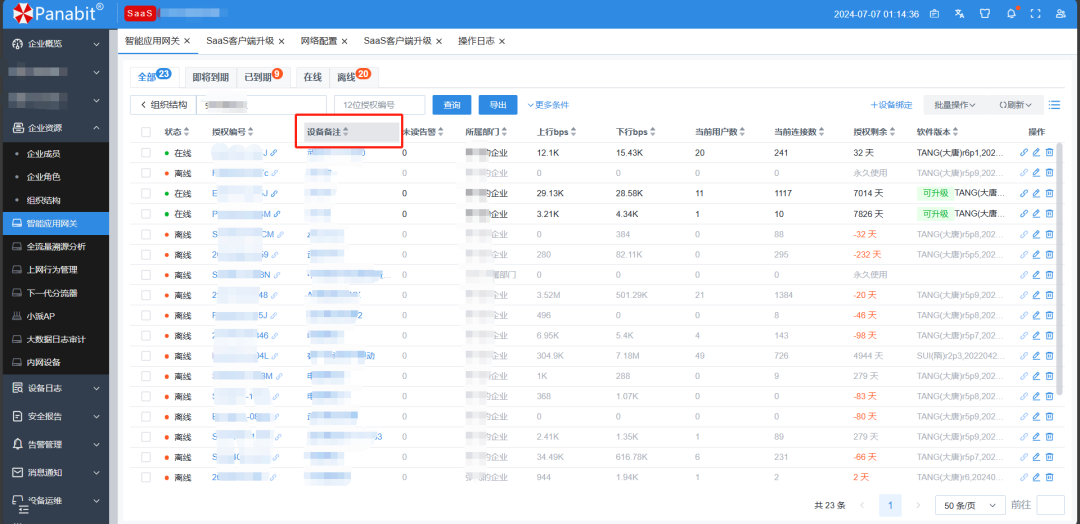Show the 在线 filter tab
Screen dimensions: 1080x524
(313, 78)
